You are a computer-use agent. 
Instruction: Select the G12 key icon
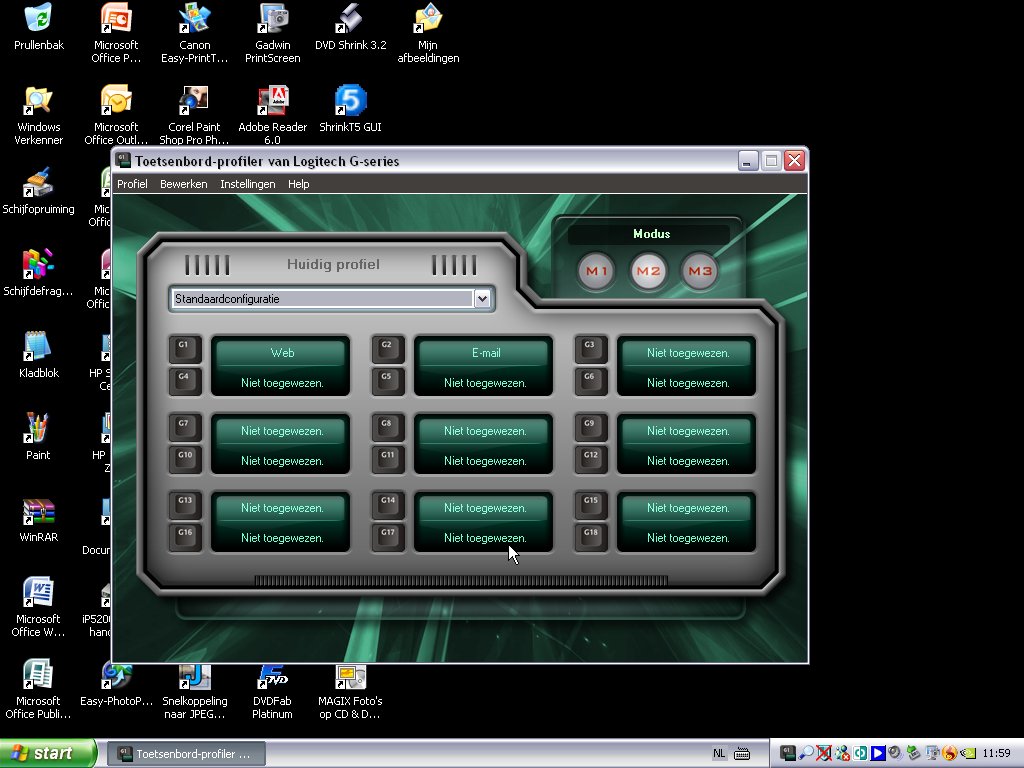(x=590, y=459)
